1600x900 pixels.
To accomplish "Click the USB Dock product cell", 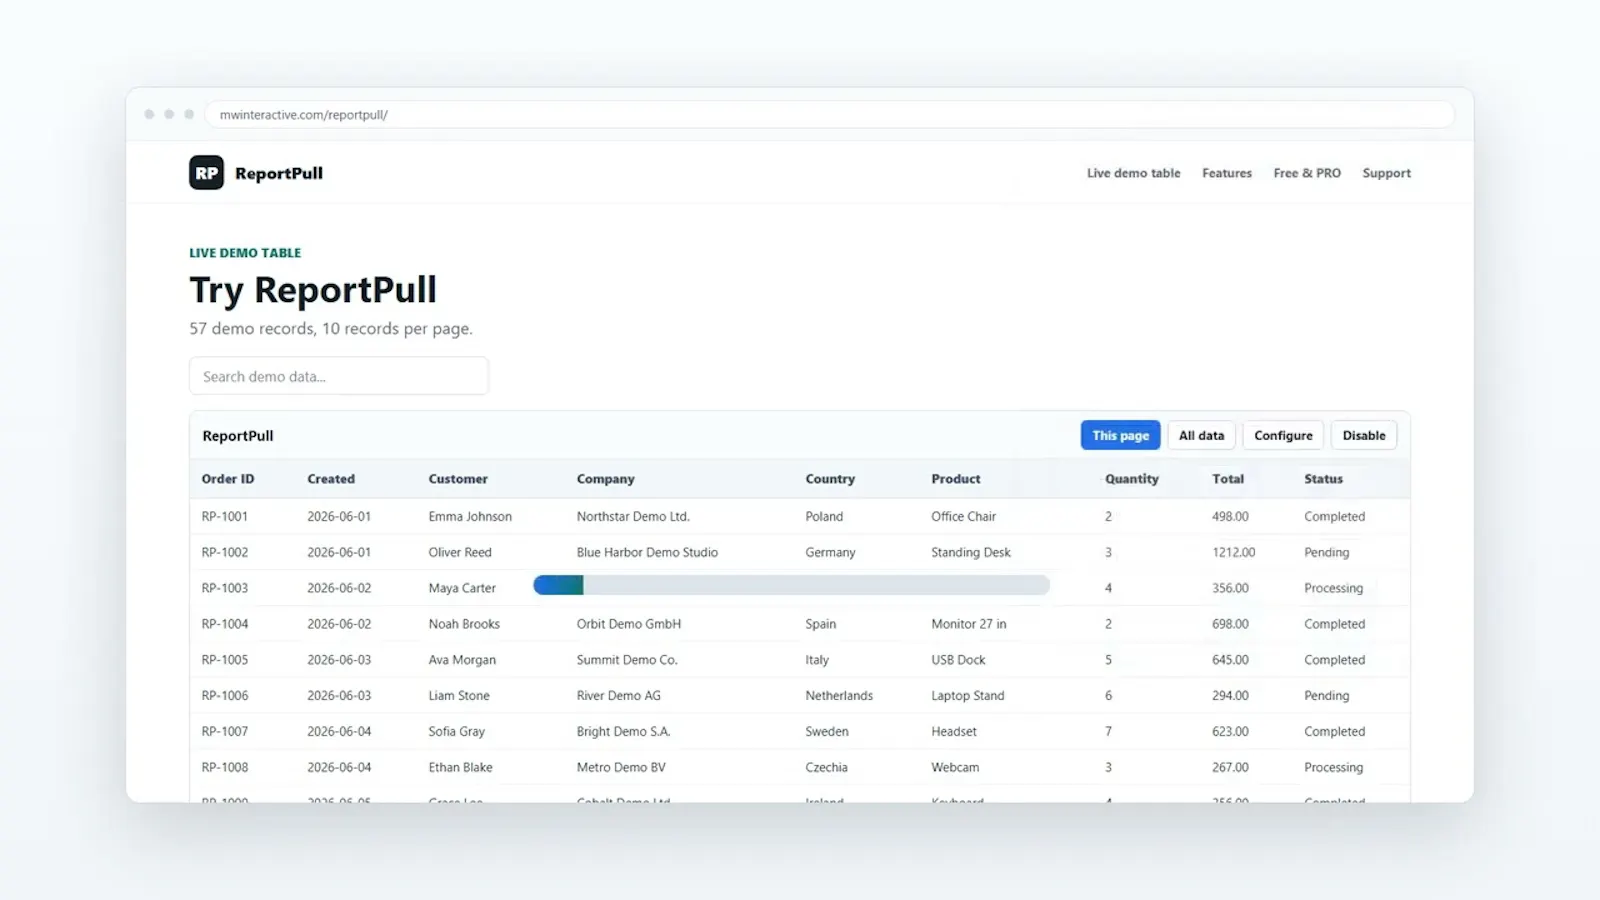I will point(958,660).
